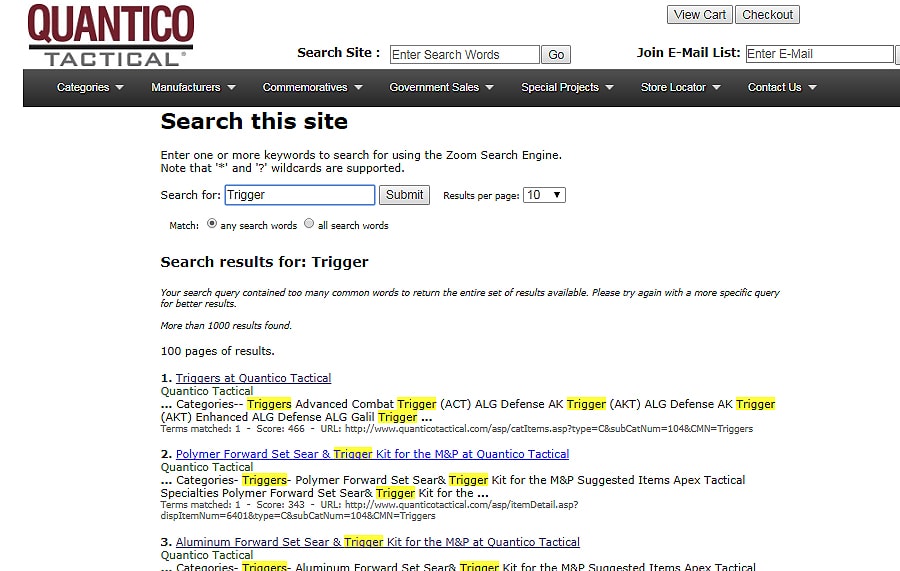The height and width of the screenshot is (571, 900).
Task: Open the Government Sales menu
Action: pyautogui.click(x=441, y=87)
